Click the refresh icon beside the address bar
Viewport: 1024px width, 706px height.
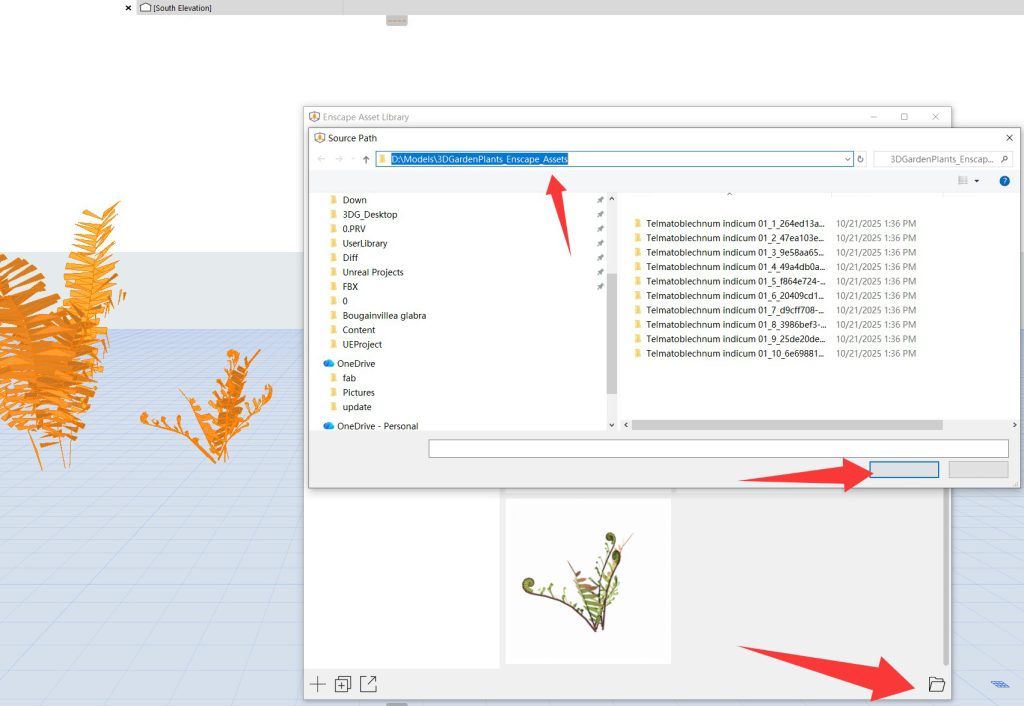(x=861, y=158)
